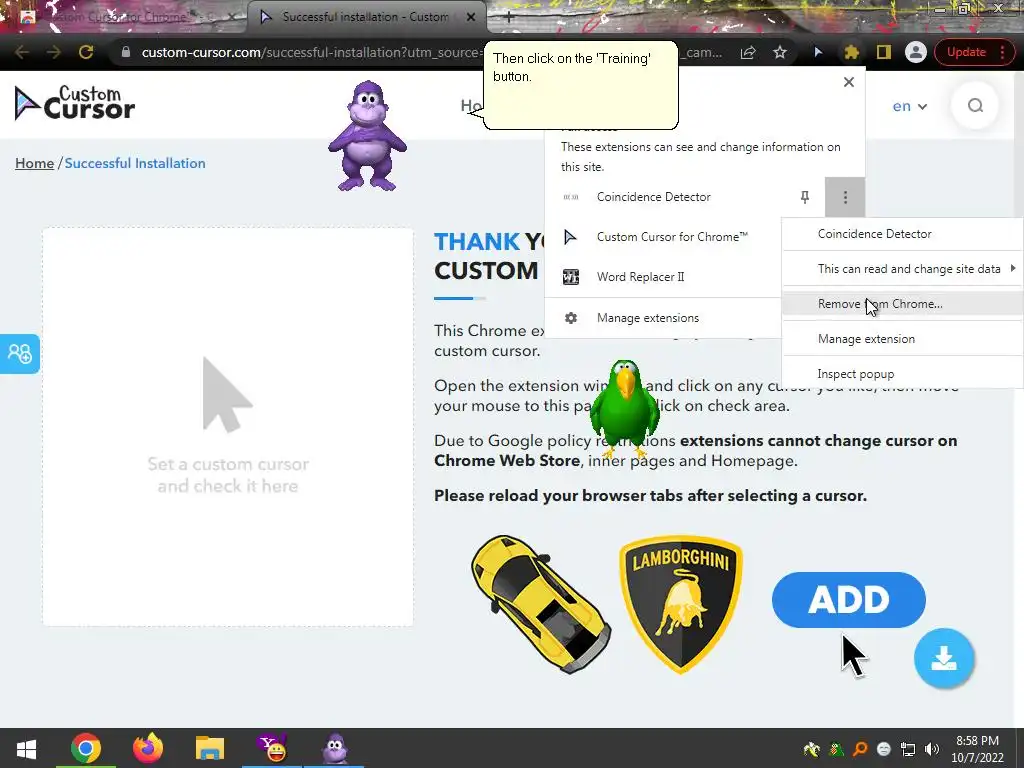The height and width of the screenshot is (768, 1024).
Task: Open Yahoo Messenger taskbar icon
Action: coord(272,748)
